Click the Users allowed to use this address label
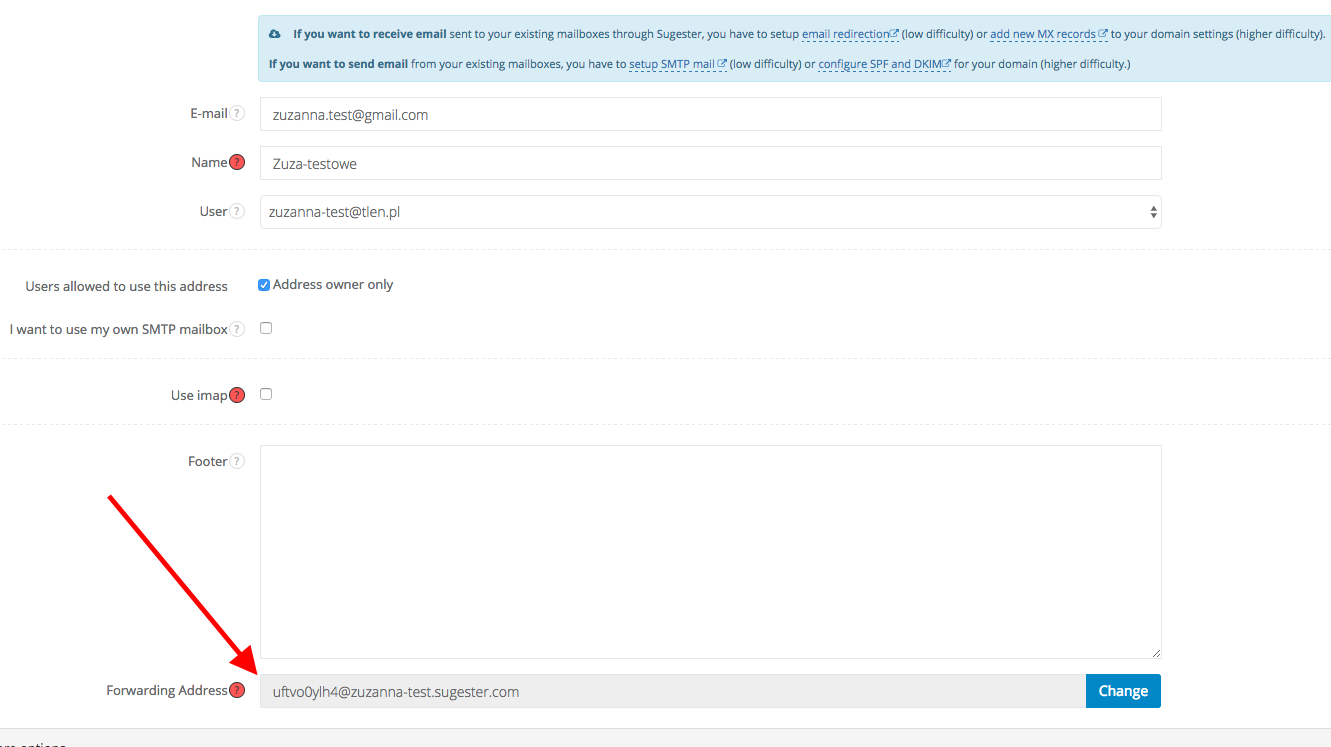The height and width of the screenshot is (747, 1331). [x=127, y=286]
